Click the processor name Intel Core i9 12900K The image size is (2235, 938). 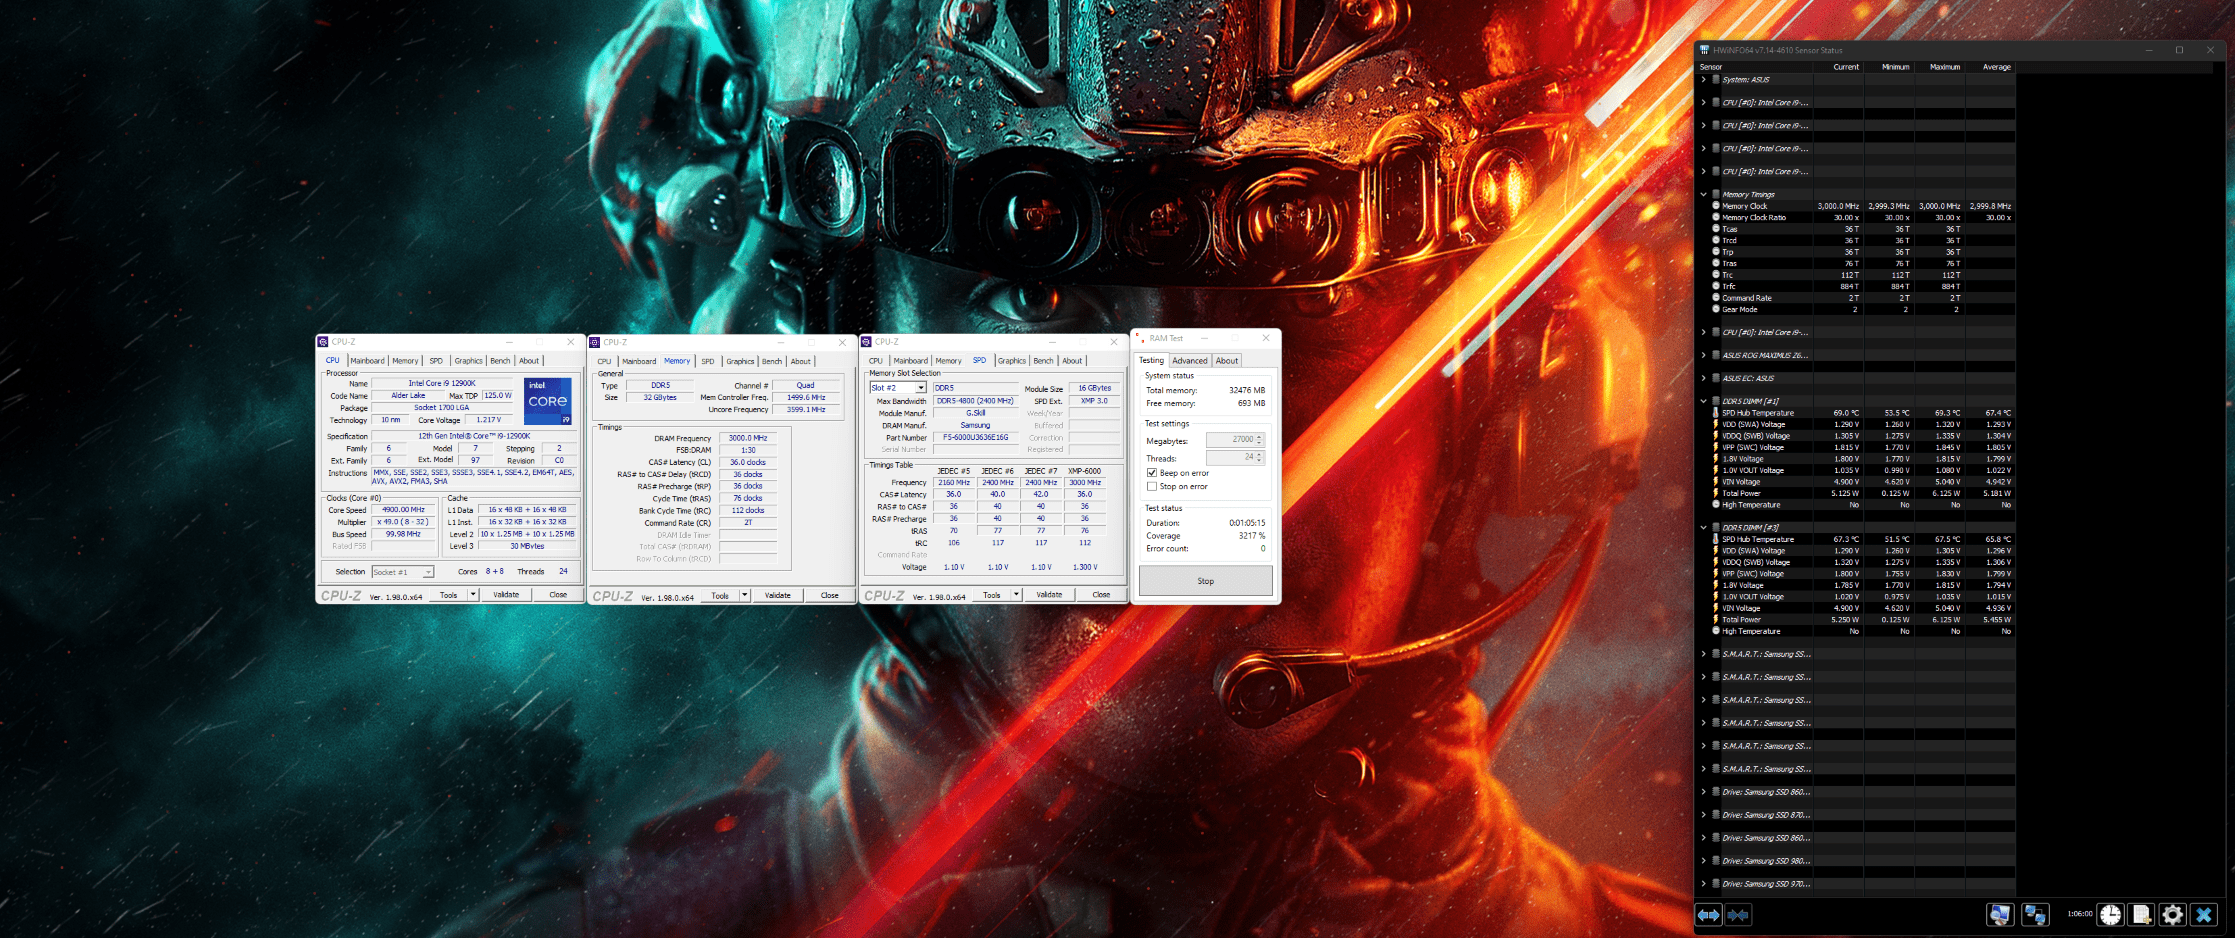[x=442, y=383]
